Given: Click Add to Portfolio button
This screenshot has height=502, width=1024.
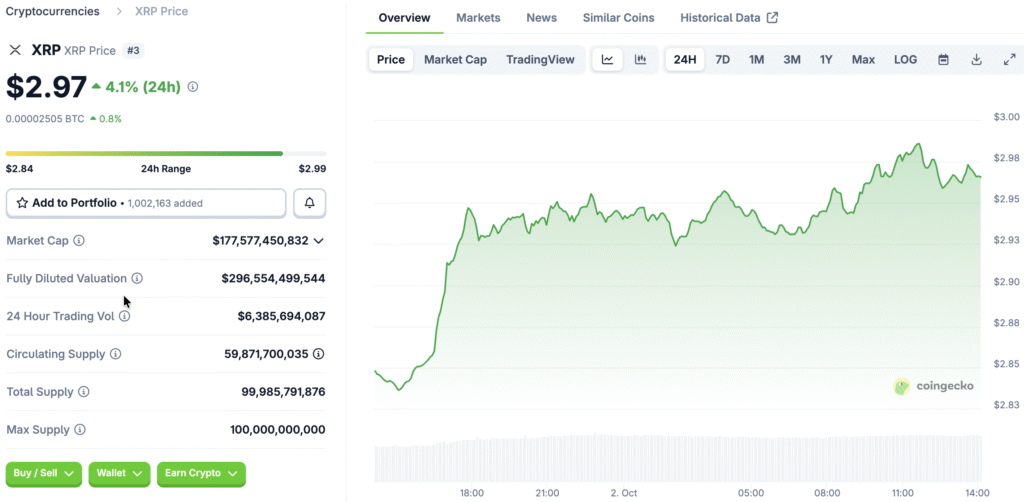Looking at the screenshot, I should [x=146, y=203].
